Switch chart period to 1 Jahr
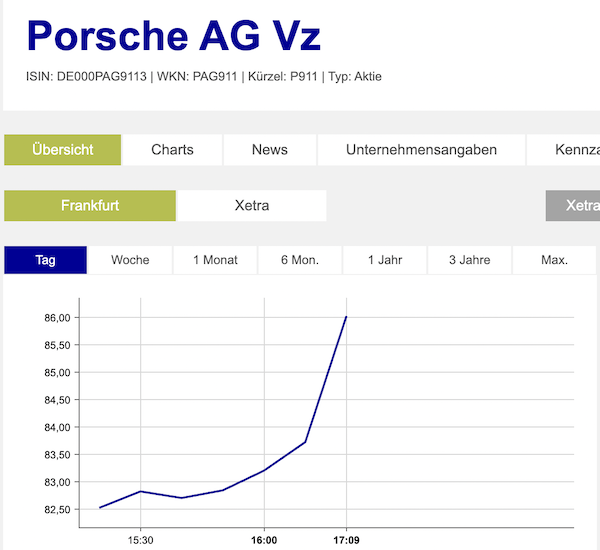The width and height of the screenshot is (600, 550). tap(385, 260)
